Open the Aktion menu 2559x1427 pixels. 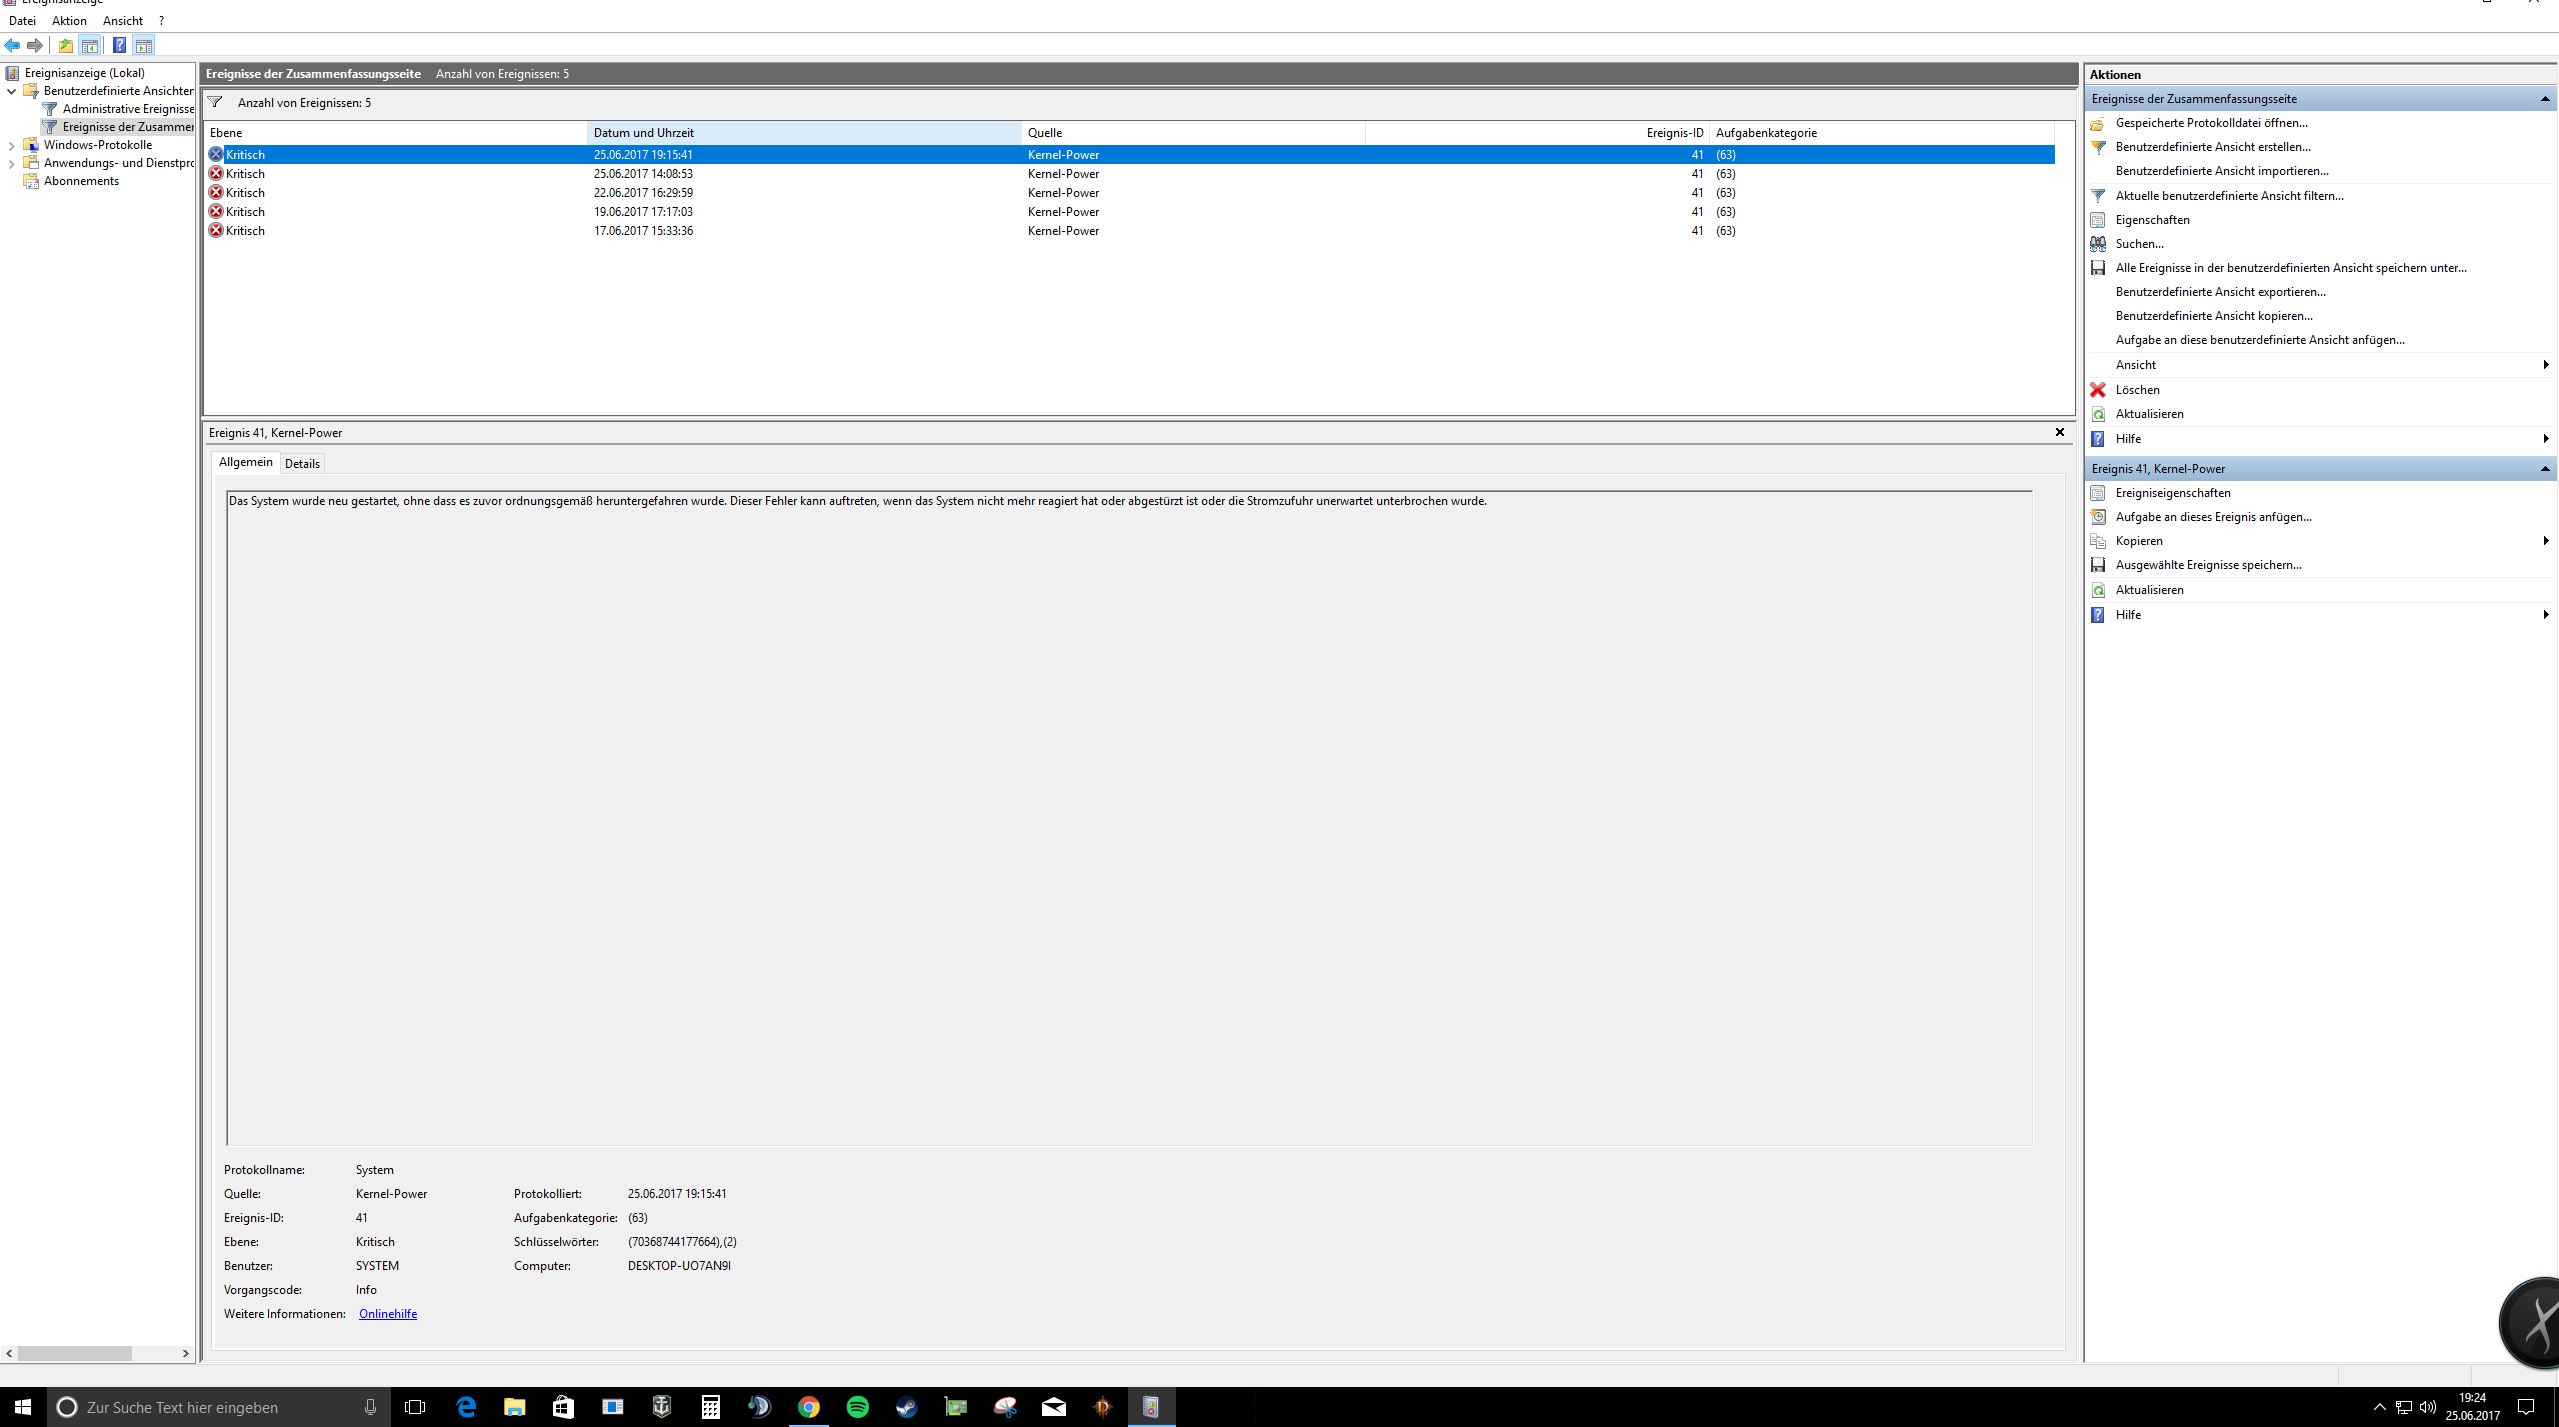69,20
